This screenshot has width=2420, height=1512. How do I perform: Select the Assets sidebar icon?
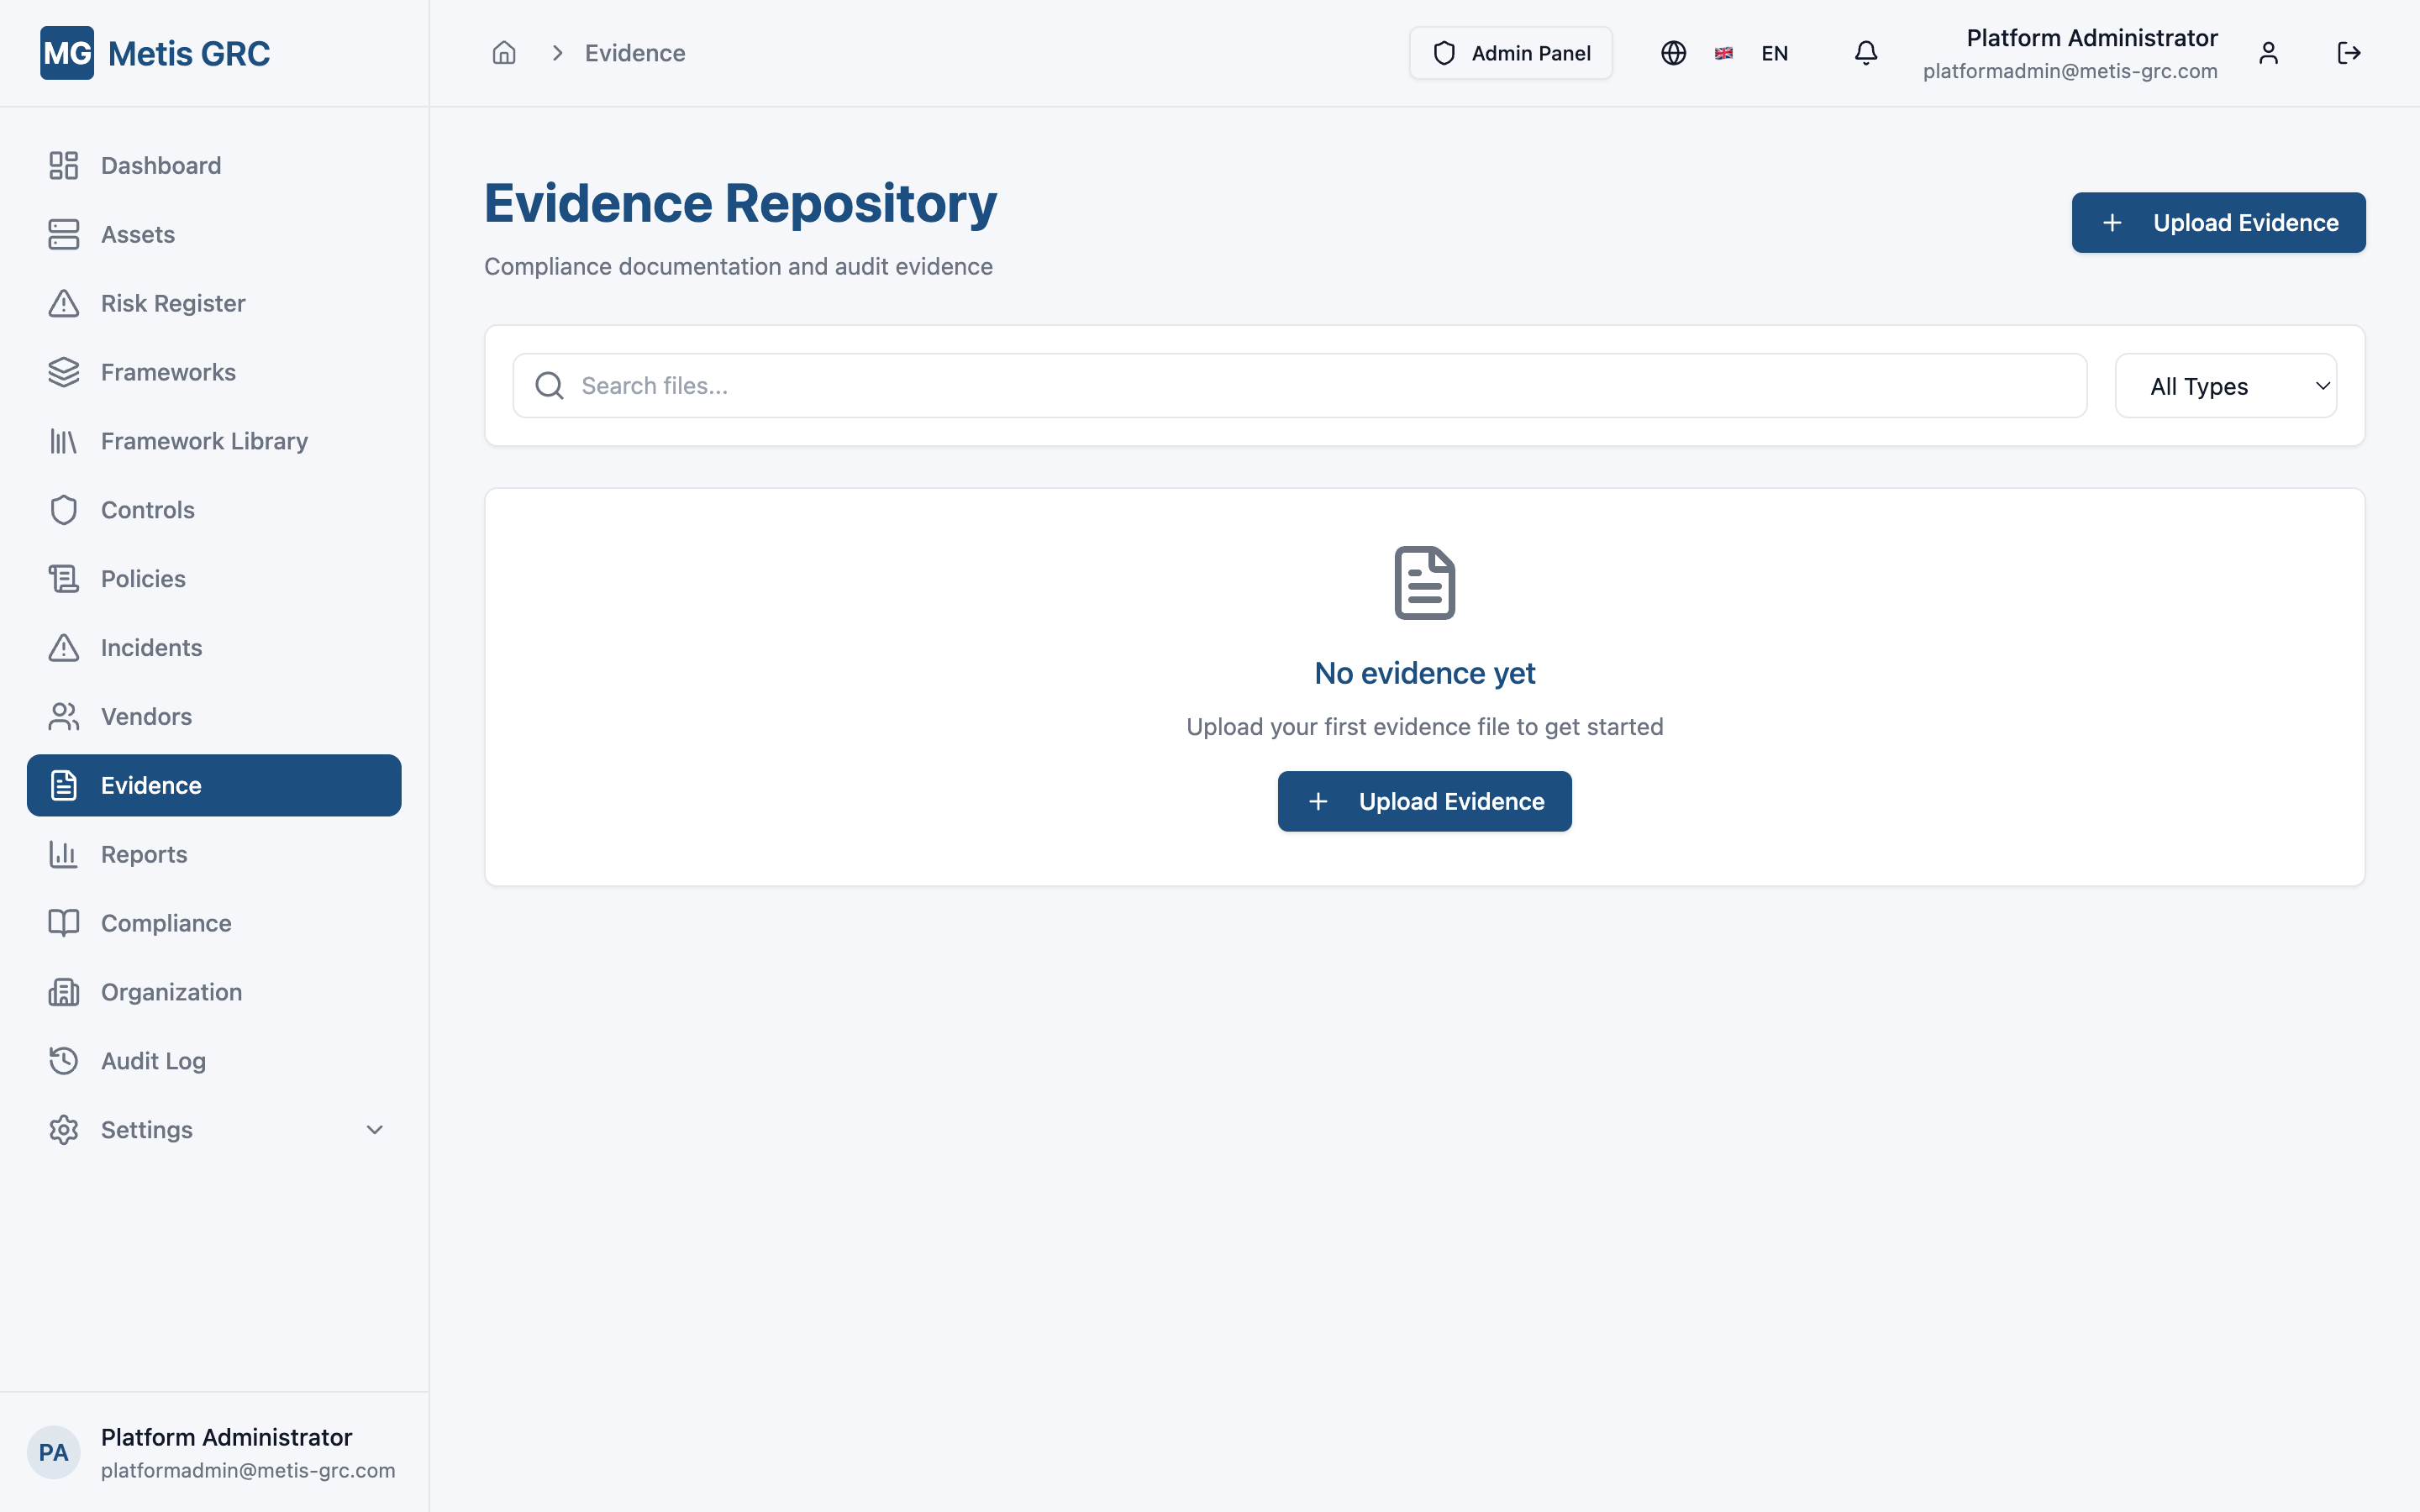coord(63,234)
